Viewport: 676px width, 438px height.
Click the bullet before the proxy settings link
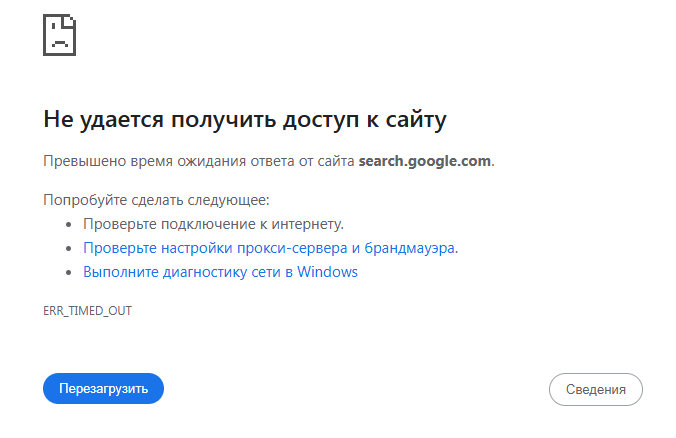pyautogui.click(x=69, y=248)
